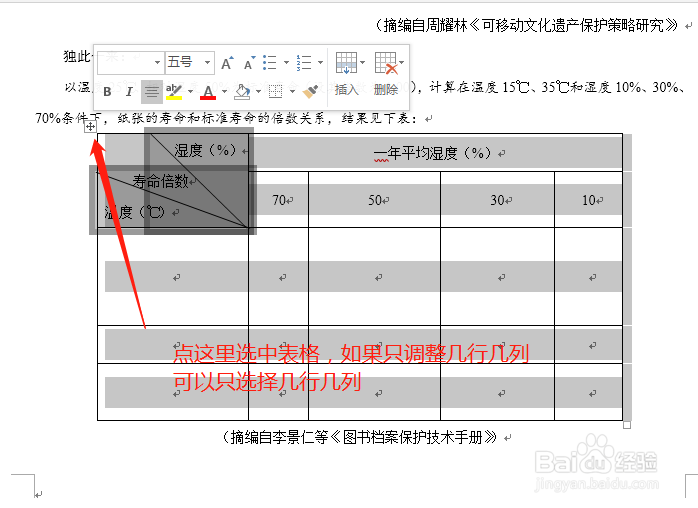The height and width of the screenshot is (508, 698).
Task: Apply red font color
Action: click(x=208, y=92)
